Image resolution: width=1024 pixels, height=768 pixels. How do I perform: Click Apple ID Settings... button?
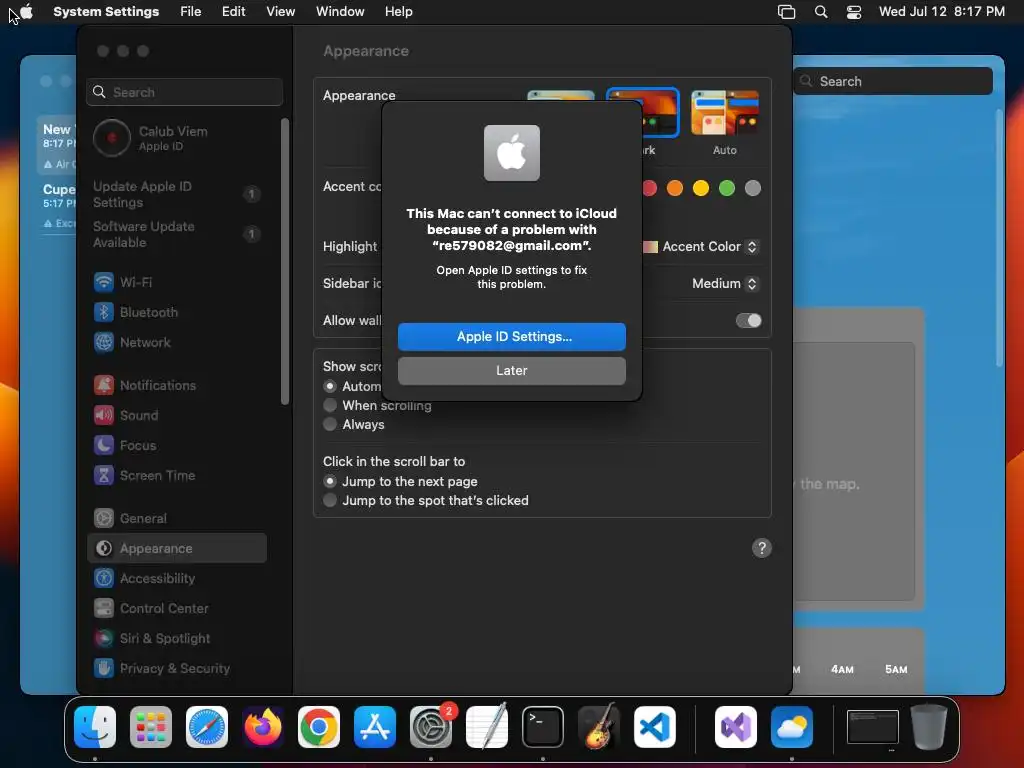512,337
